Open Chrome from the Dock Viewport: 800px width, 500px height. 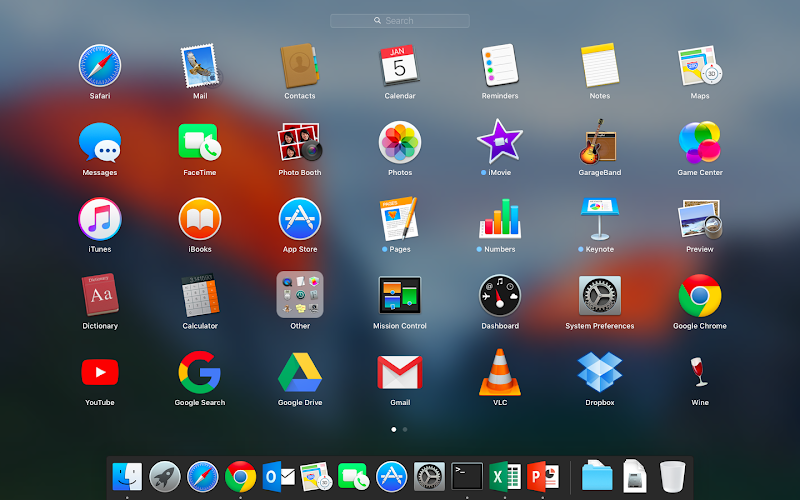click(240, 477)
